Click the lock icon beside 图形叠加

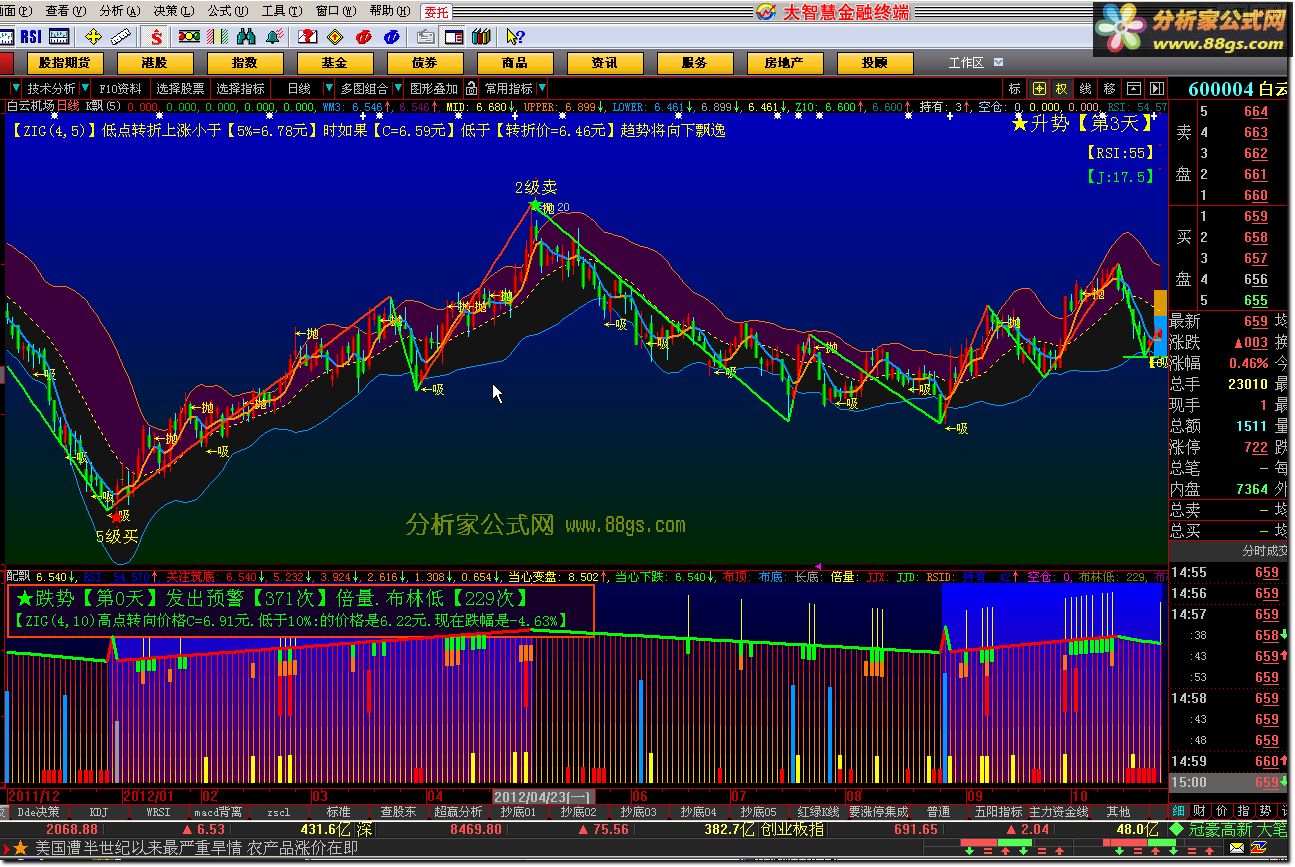[470, 89]
